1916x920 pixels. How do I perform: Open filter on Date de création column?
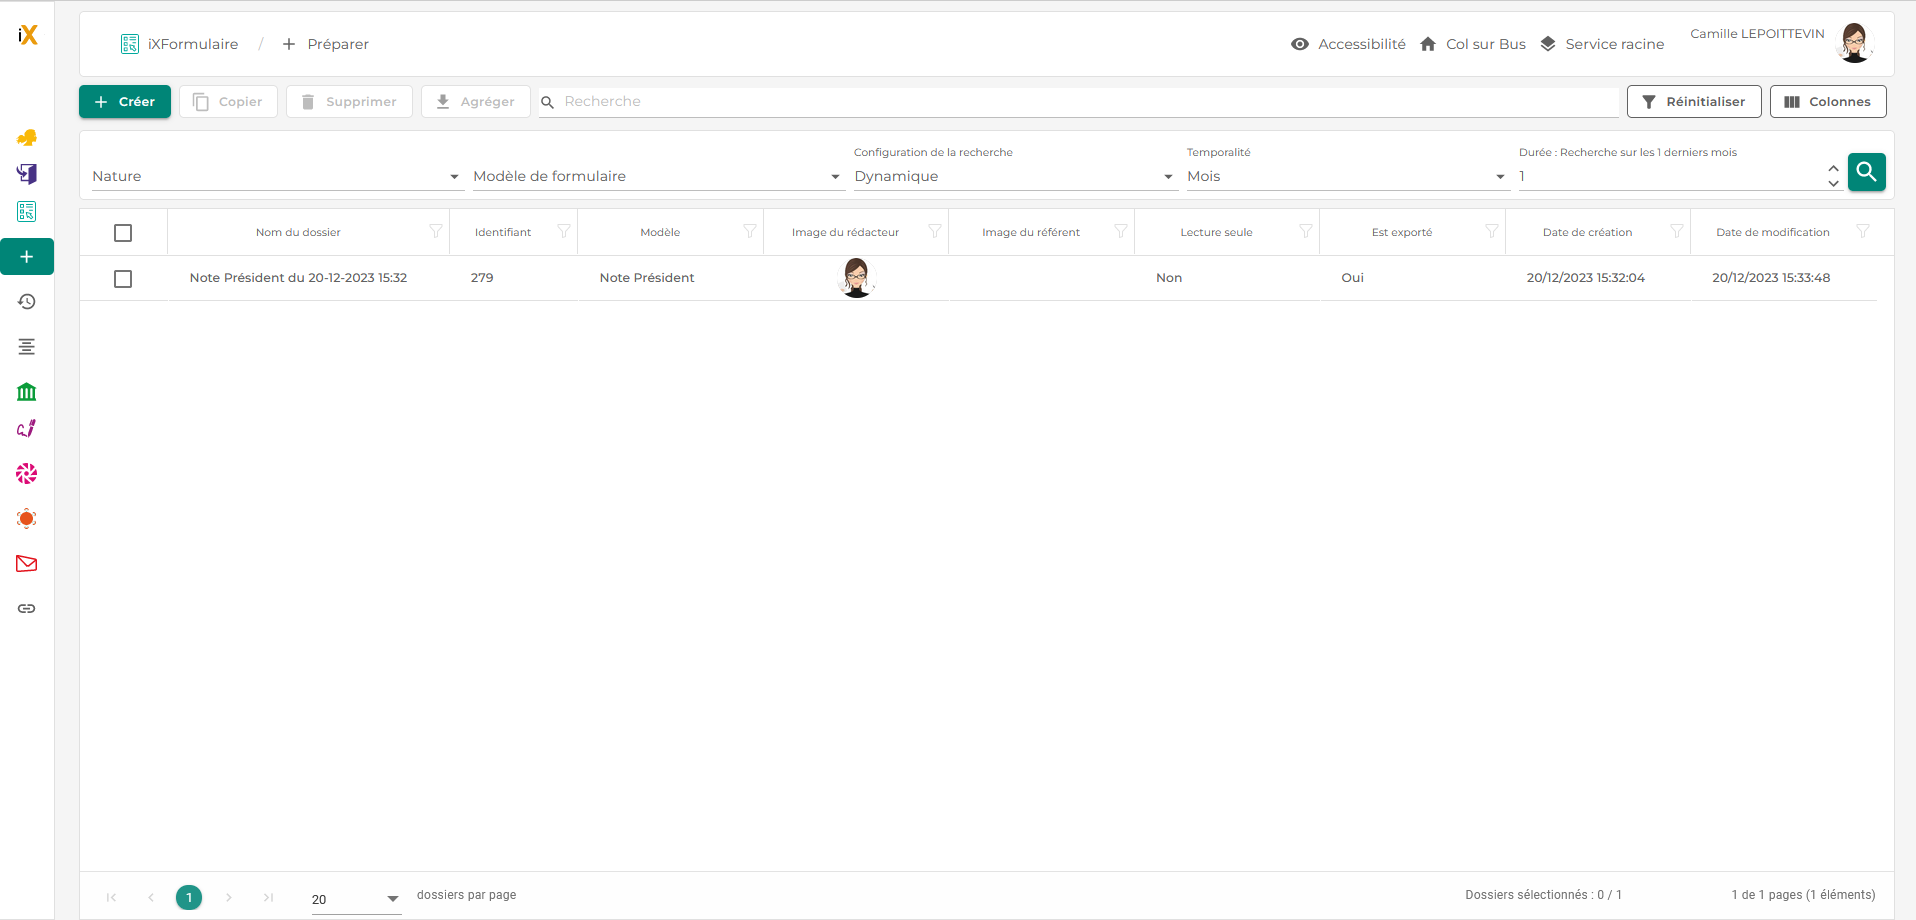(x=1677, y=232)
